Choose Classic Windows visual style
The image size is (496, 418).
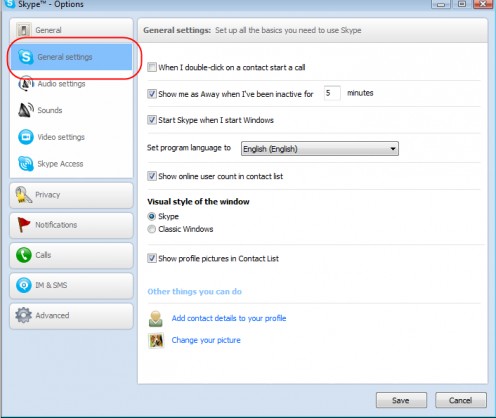(152, 229)
